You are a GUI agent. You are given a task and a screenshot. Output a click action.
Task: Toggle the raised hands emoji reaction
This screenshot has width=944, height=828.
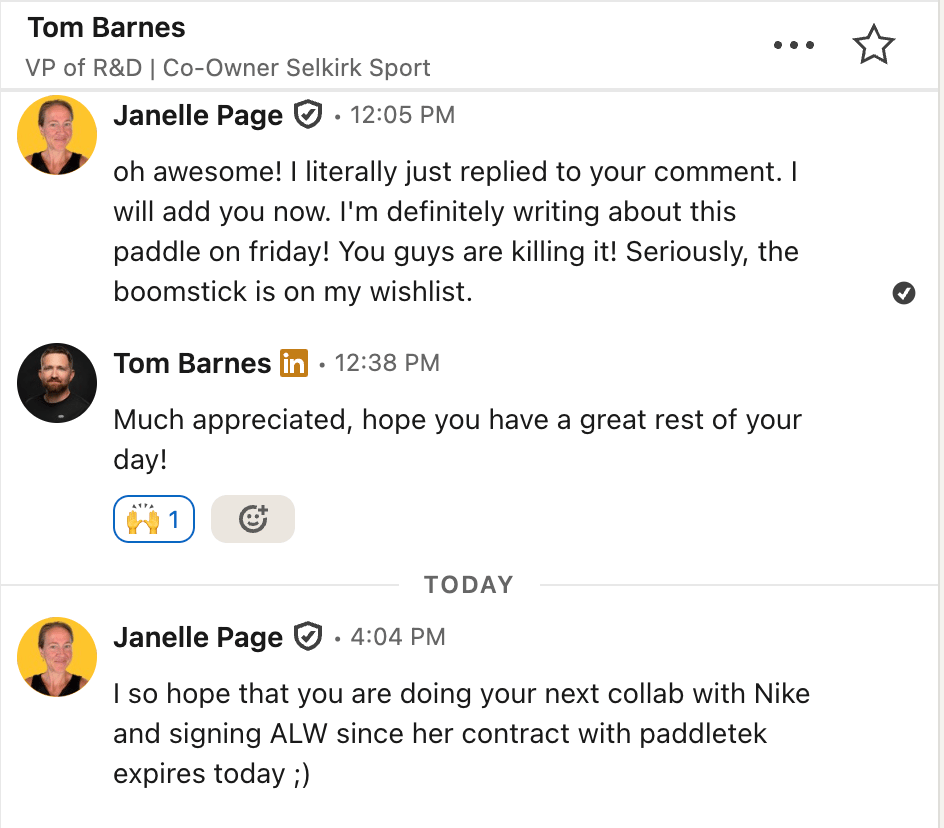(154, 519)
